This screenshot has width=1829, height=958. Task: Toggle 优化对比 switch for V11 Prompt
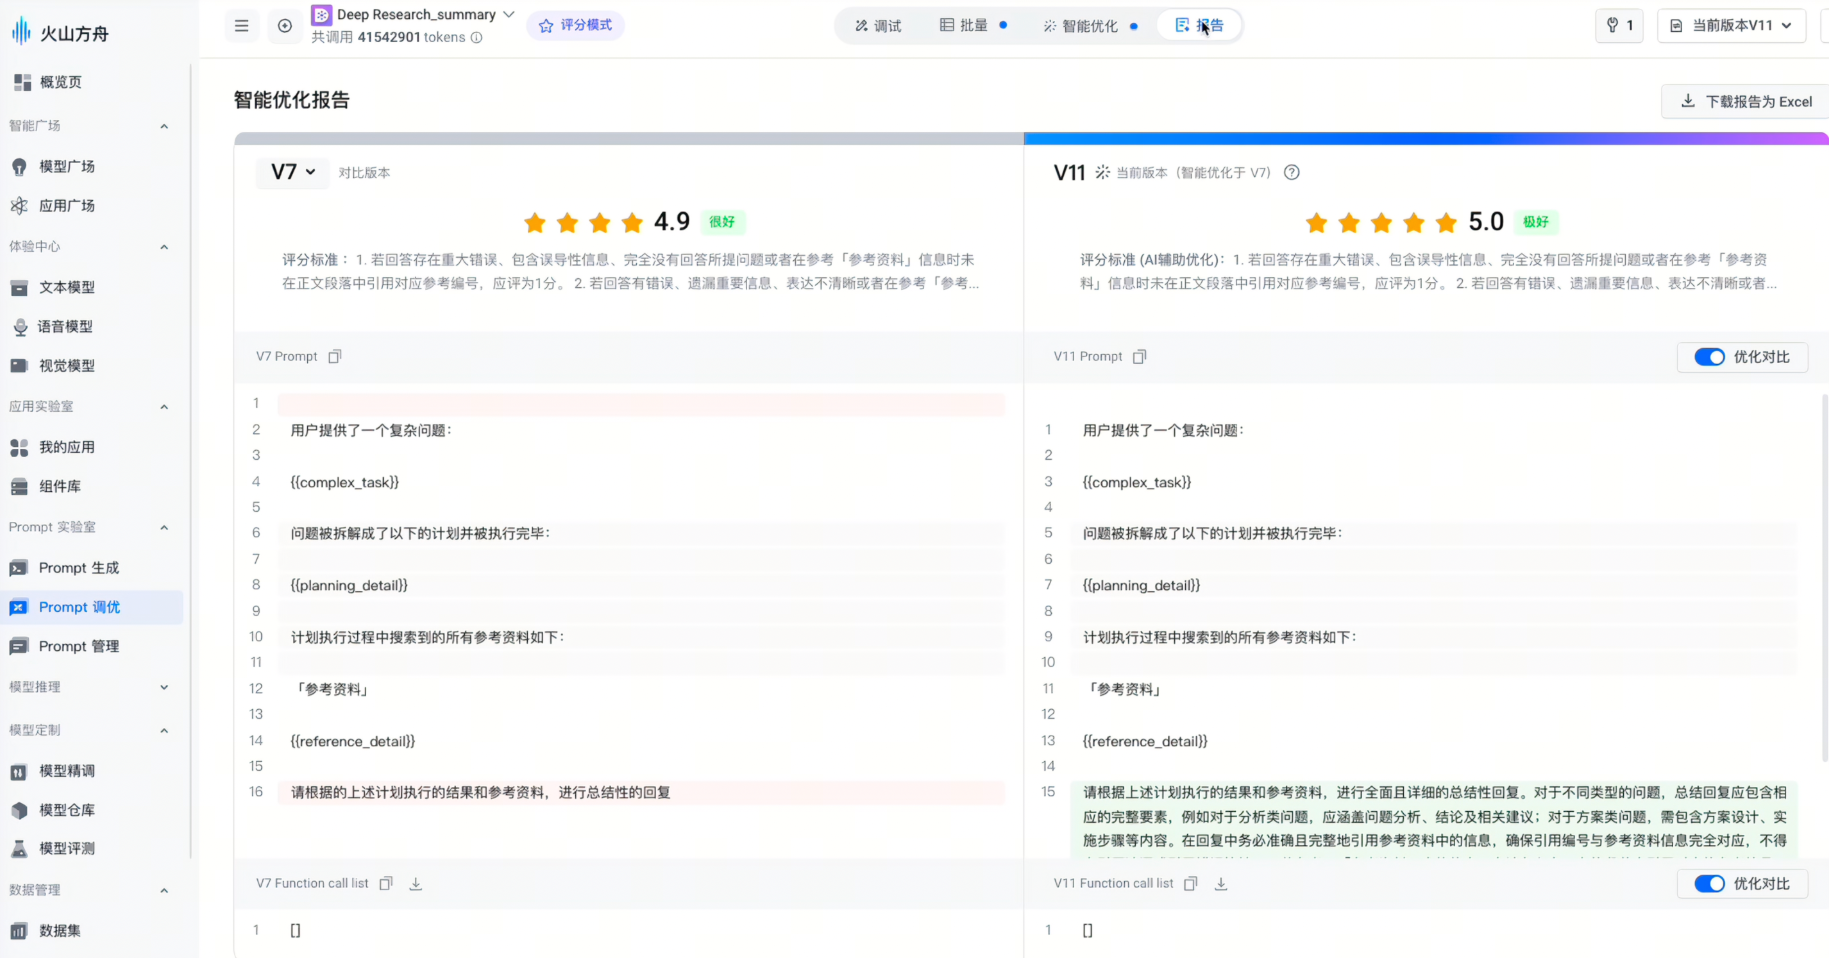tap(1710, 357)
